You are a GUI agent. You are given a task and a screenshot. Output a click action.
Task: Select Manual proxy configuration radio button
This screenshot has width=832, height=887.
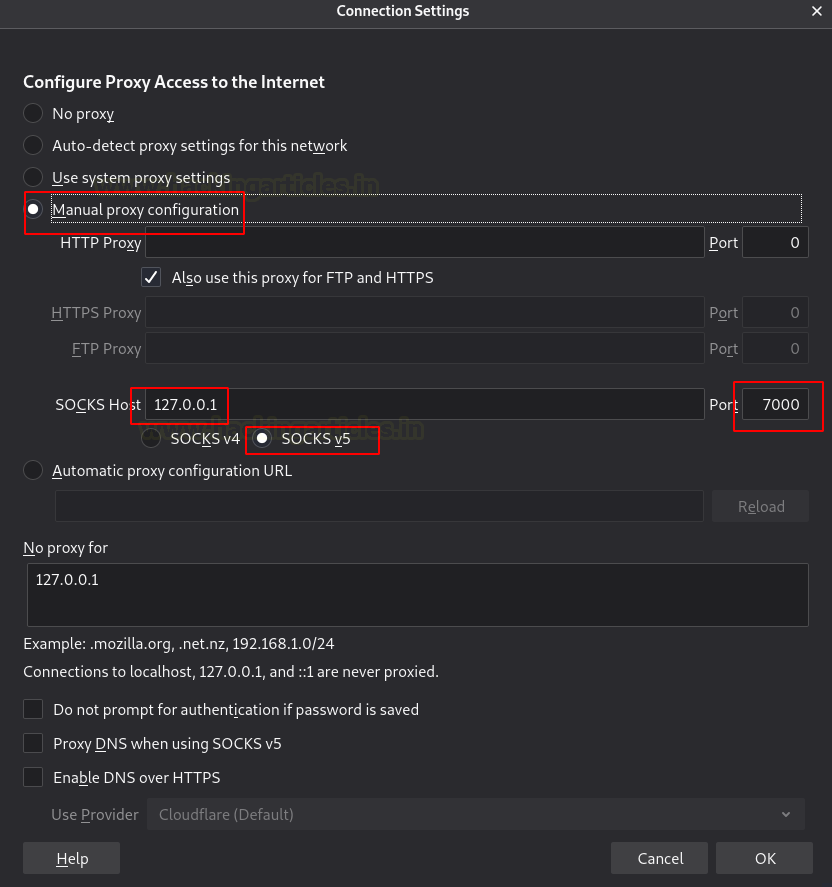point(34,210)
